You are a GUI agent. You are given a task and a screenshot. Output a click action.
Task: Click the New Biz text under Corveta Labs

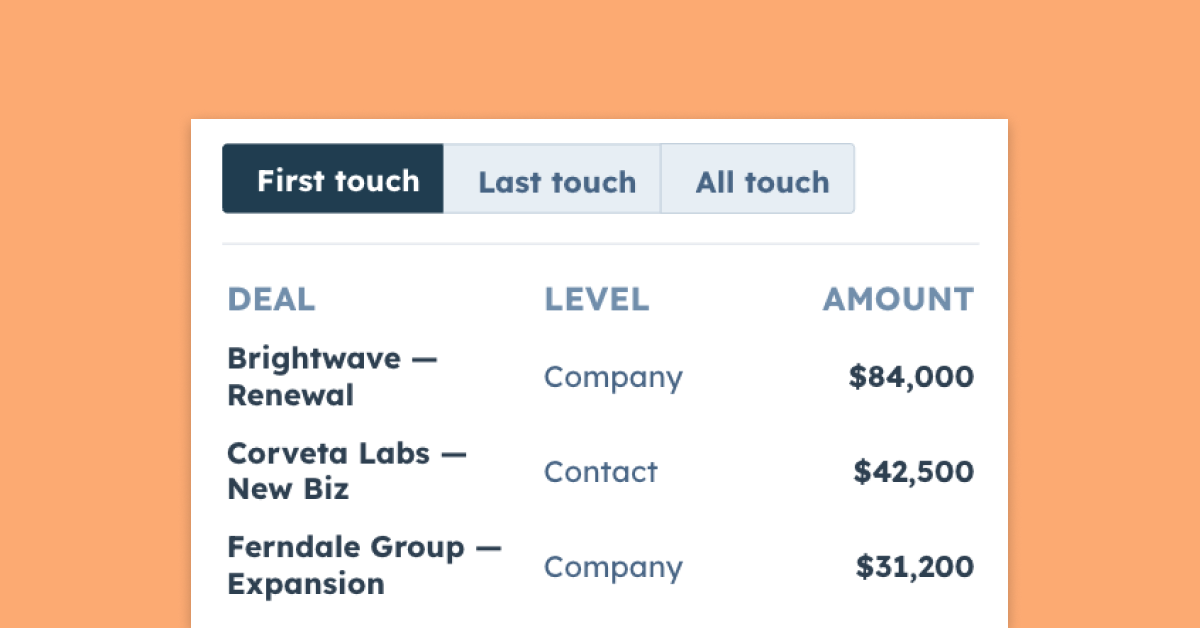pos(288,490)
